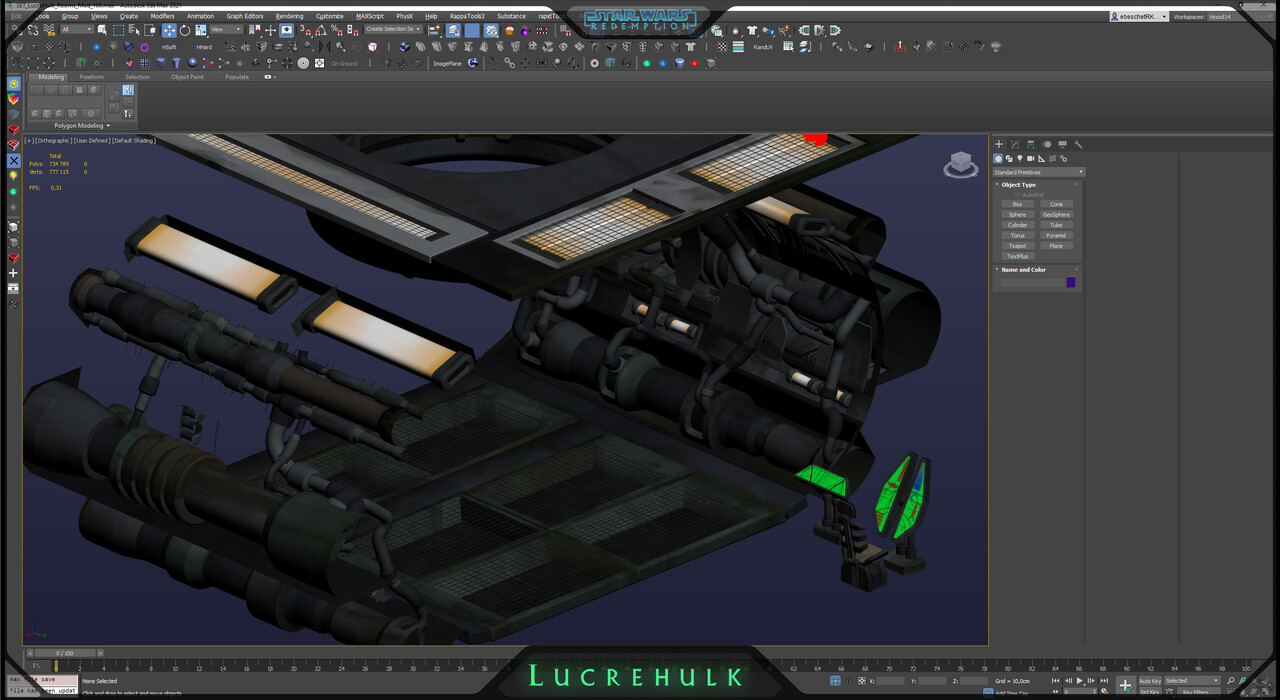Screen dimensions: 1280x700
Task: Switch to the Populate ribbon tab
Action: [237, 77]
